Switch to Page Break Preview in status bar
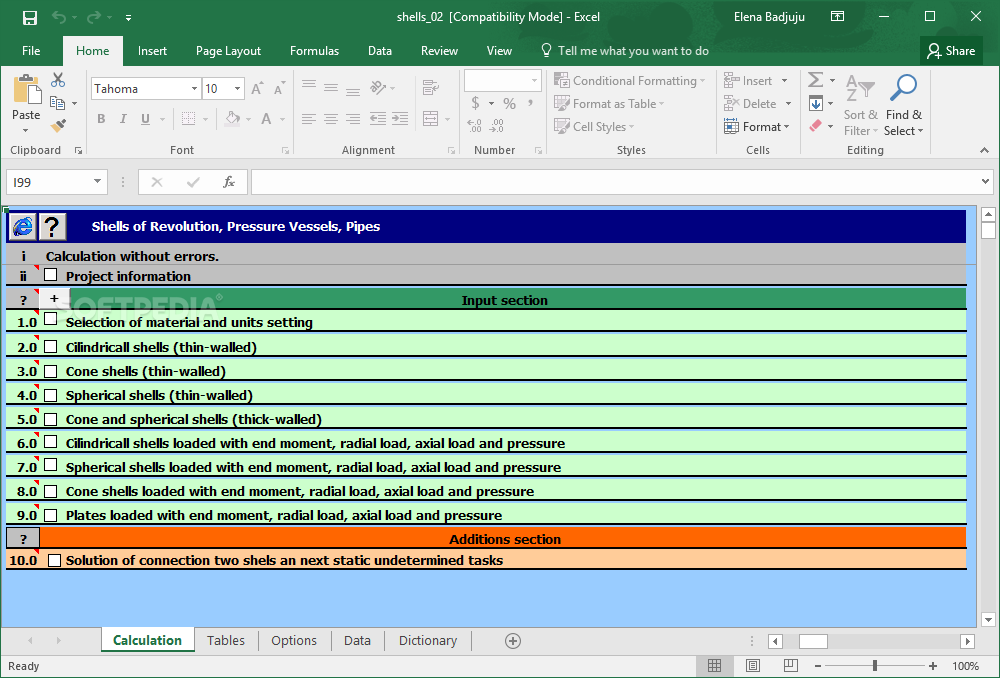The width and height of the screenshot is (1000, 678). point(790,666)
